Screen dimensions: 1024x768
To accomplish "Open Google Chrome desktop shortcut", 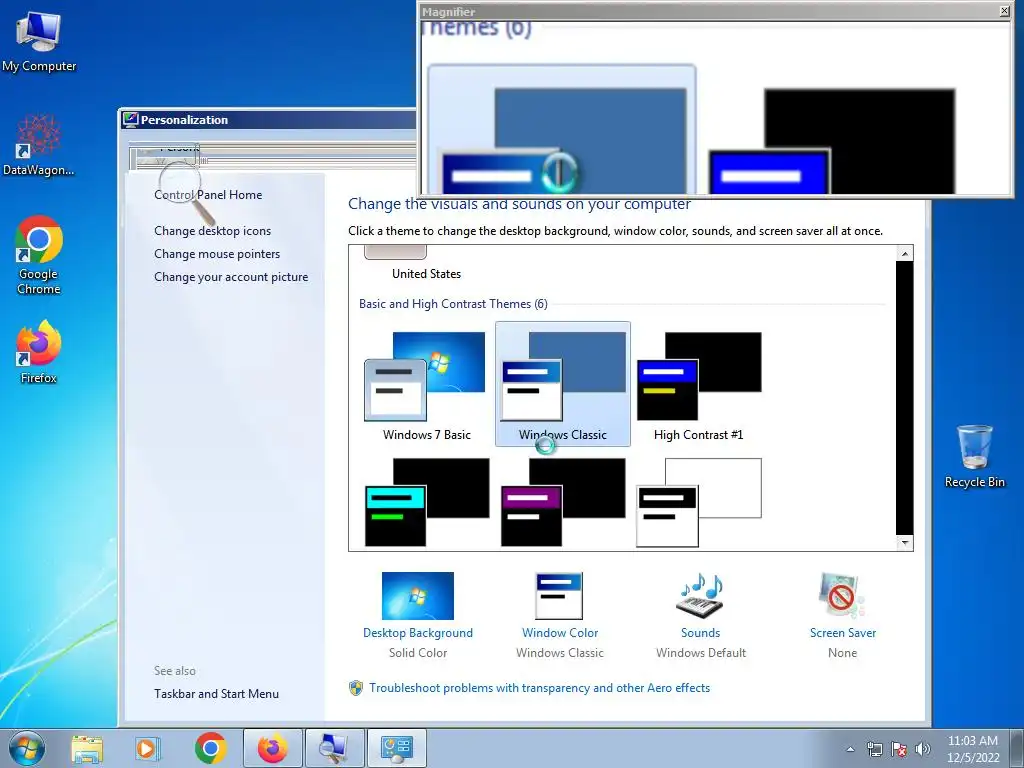I will click(x=39, y=255).
